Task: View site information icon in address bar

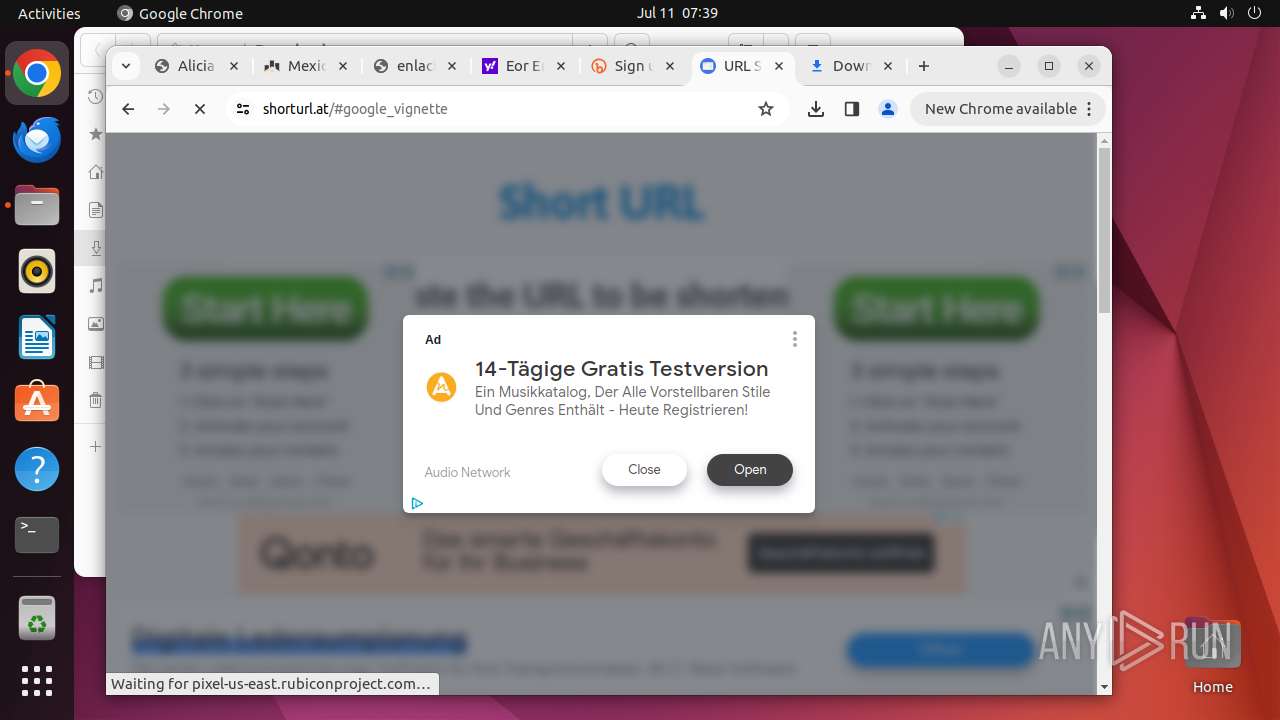Action: pos(243,109)
